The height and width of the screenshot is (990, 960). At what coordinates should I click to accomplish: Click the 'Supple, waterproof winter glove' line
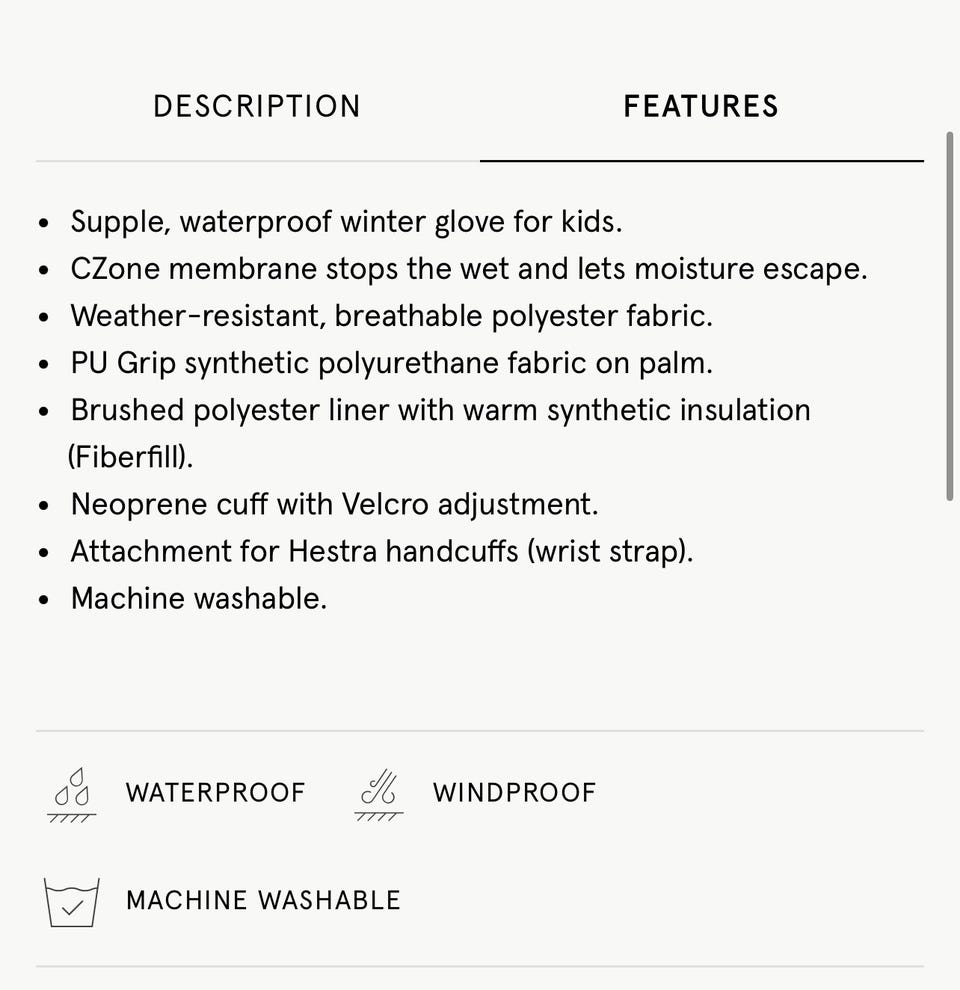point(346,222)
